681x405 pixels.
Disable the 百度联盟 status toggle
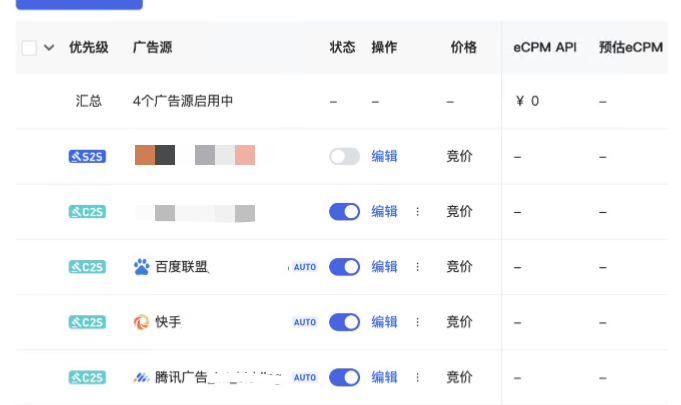pyautogui.click(x=344, y=267)
